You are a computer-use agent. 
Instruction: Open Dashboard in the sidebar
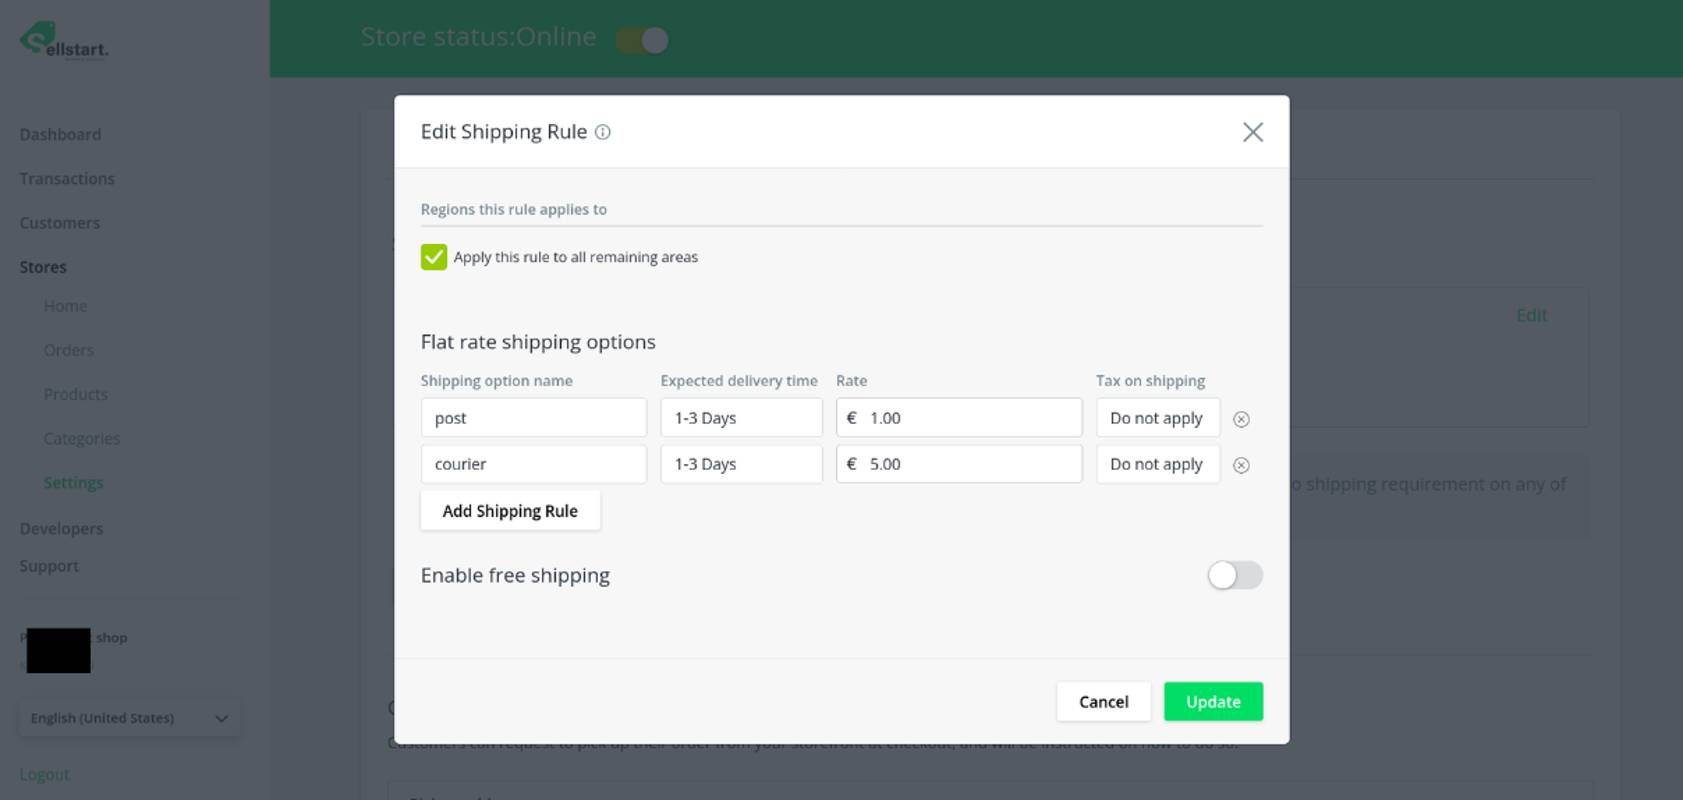coord(60,134)
